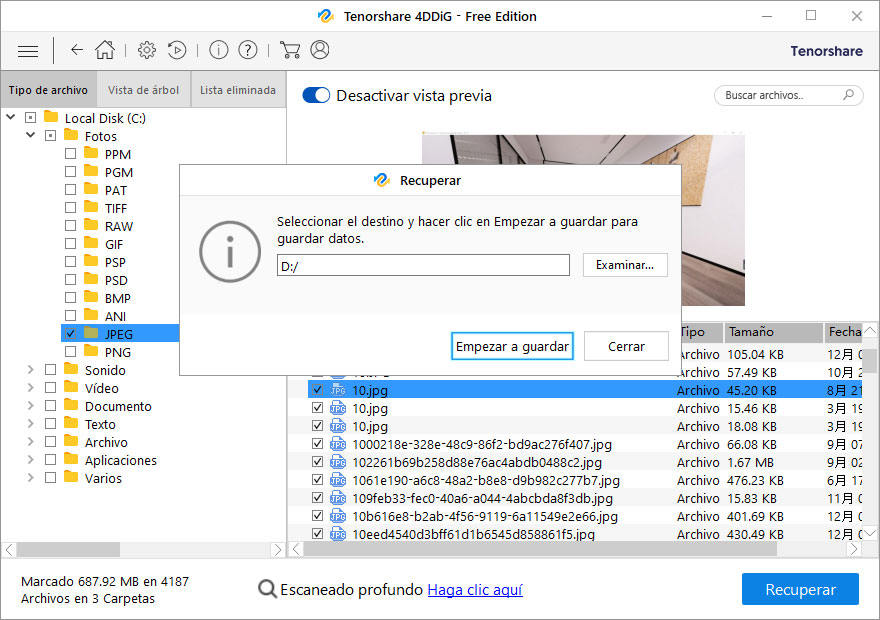The height and width of the screenshot is (620, 880).
Task: Expand the Aplicaciones tree node
Action: tap(30, 460)
